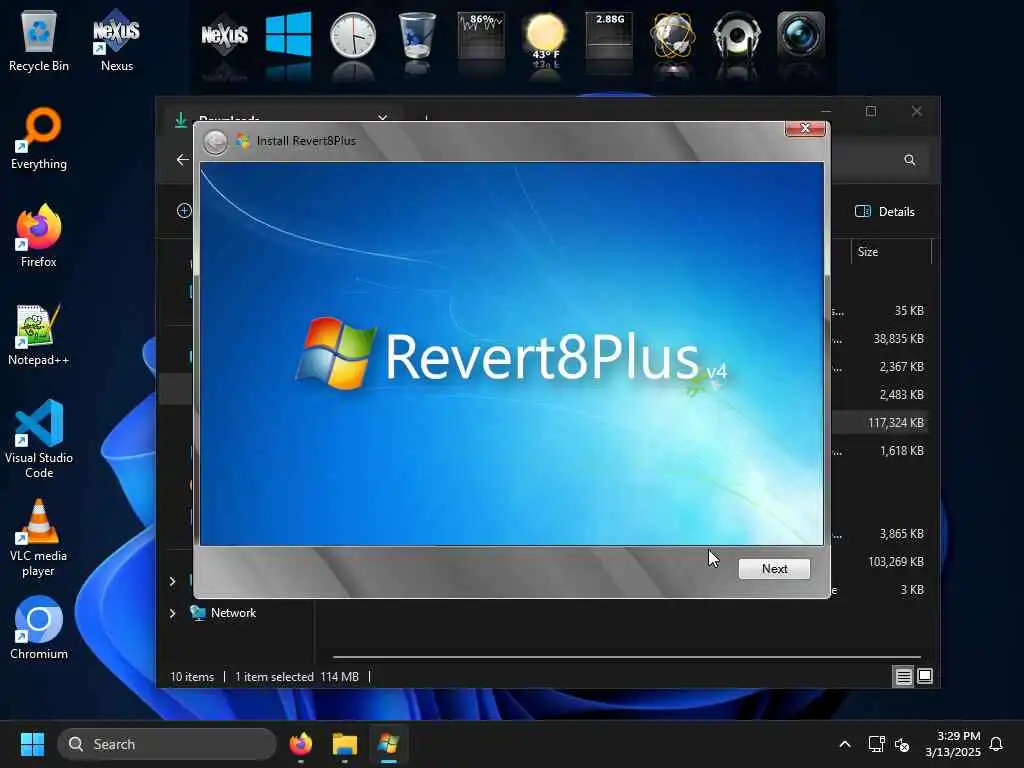Viewport: 1024px width, 768px height.
Task: Close the Downloads tab in Explorer
Action: (382, 118)
